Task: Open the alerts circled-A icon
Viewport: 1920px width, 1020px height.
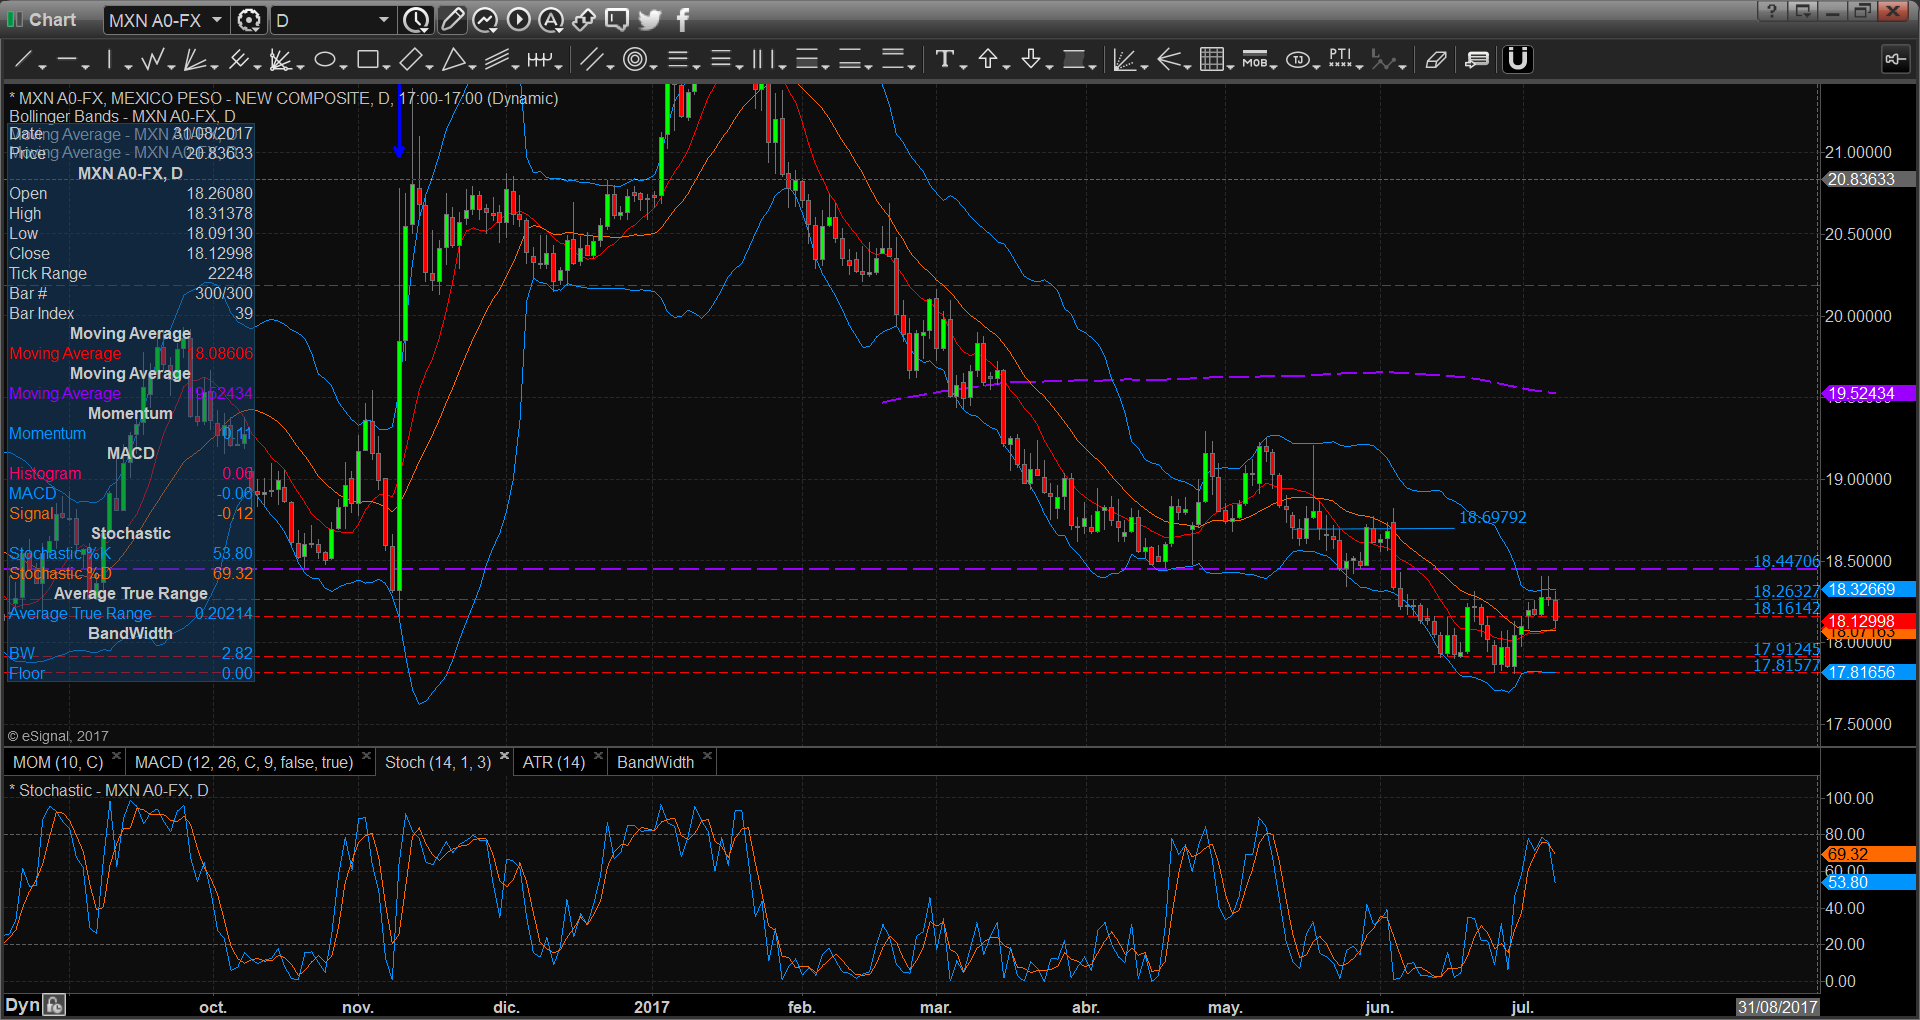Action: click(551, 20)
